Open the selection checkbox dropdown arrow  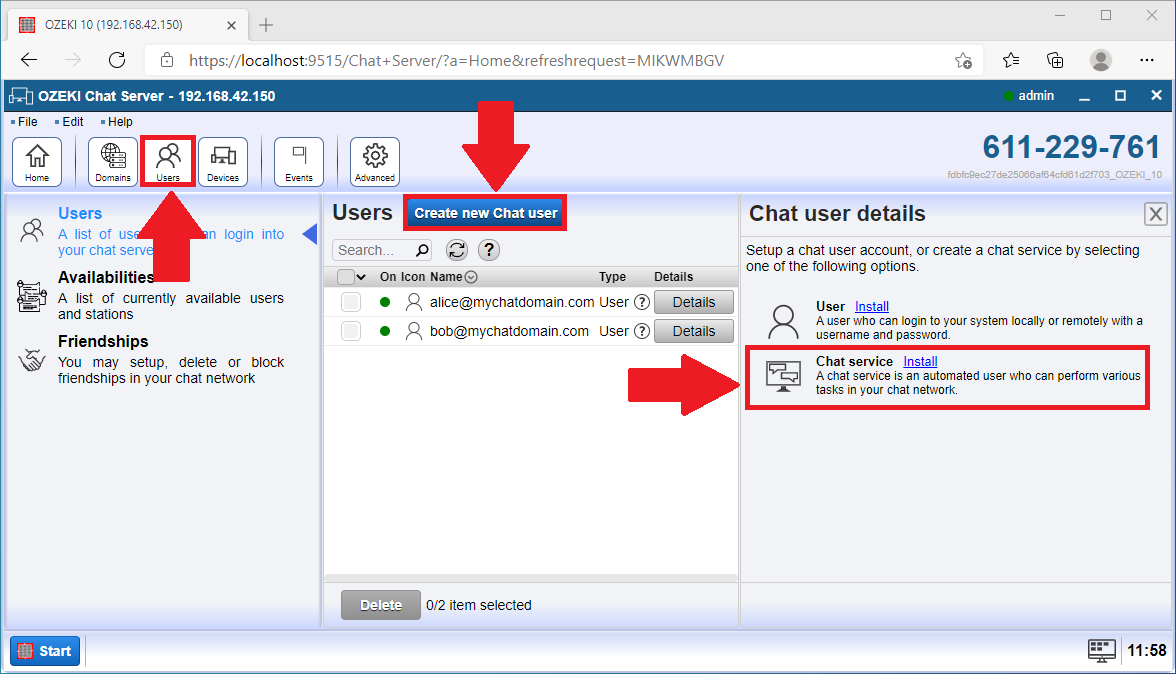click(360, 276)
